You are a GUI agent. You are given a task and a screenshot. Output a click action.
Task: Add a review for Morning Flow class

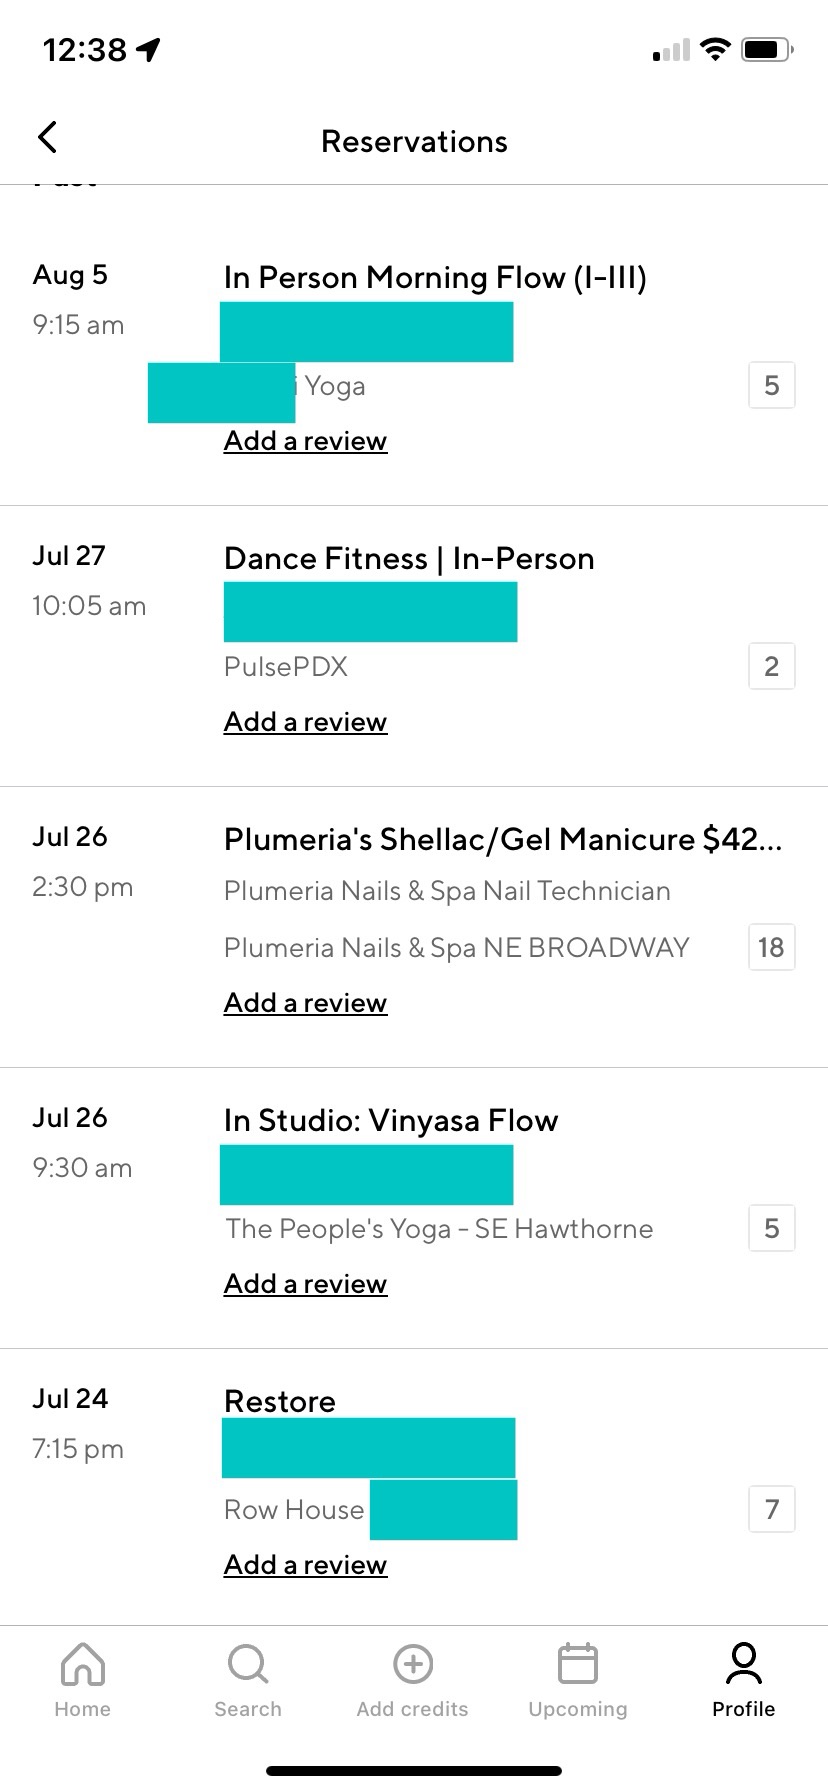click(x=305, y=441)
